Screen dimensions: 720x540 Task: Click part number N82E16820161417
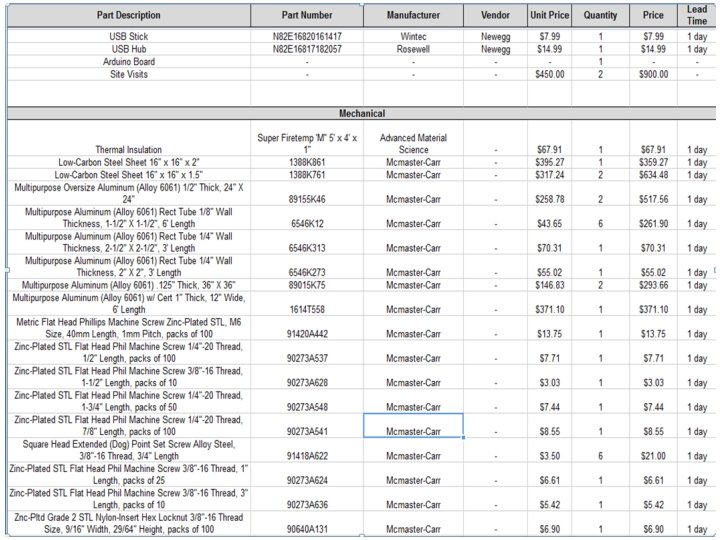tap(307, 36)
